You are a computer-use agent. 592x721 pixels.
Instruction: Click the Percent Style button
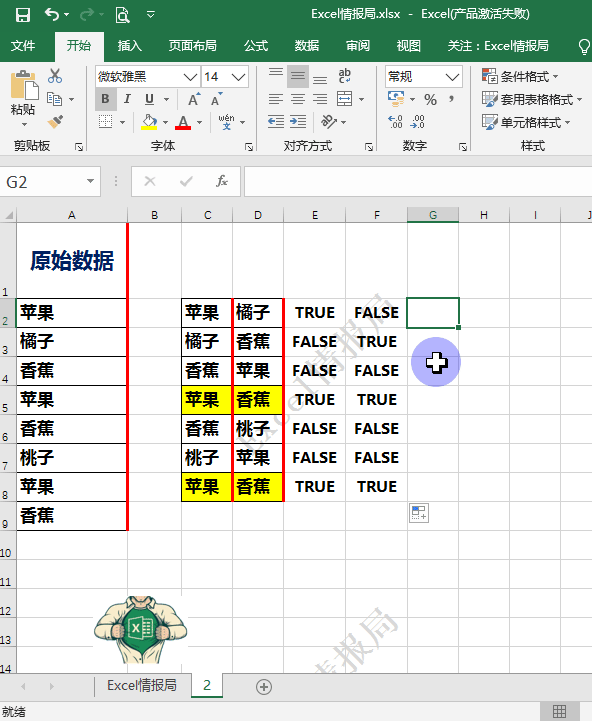pos(430,99)
